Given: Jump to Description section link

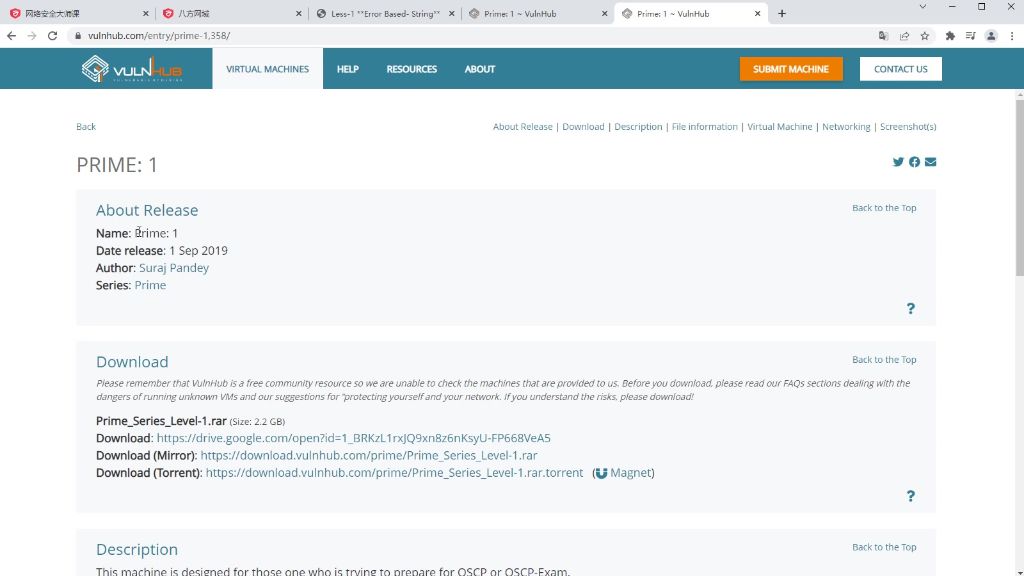Looking at the screenshot, I should pos(638,127).
